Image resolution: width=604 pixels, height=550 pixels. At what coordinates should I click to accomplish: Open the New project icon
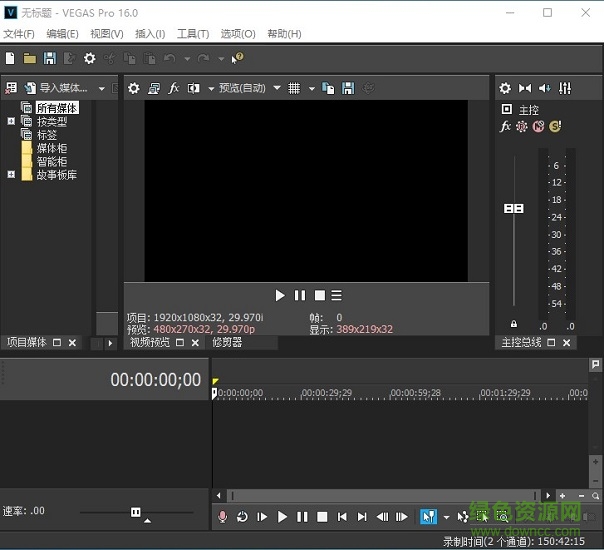click(10, 59)
